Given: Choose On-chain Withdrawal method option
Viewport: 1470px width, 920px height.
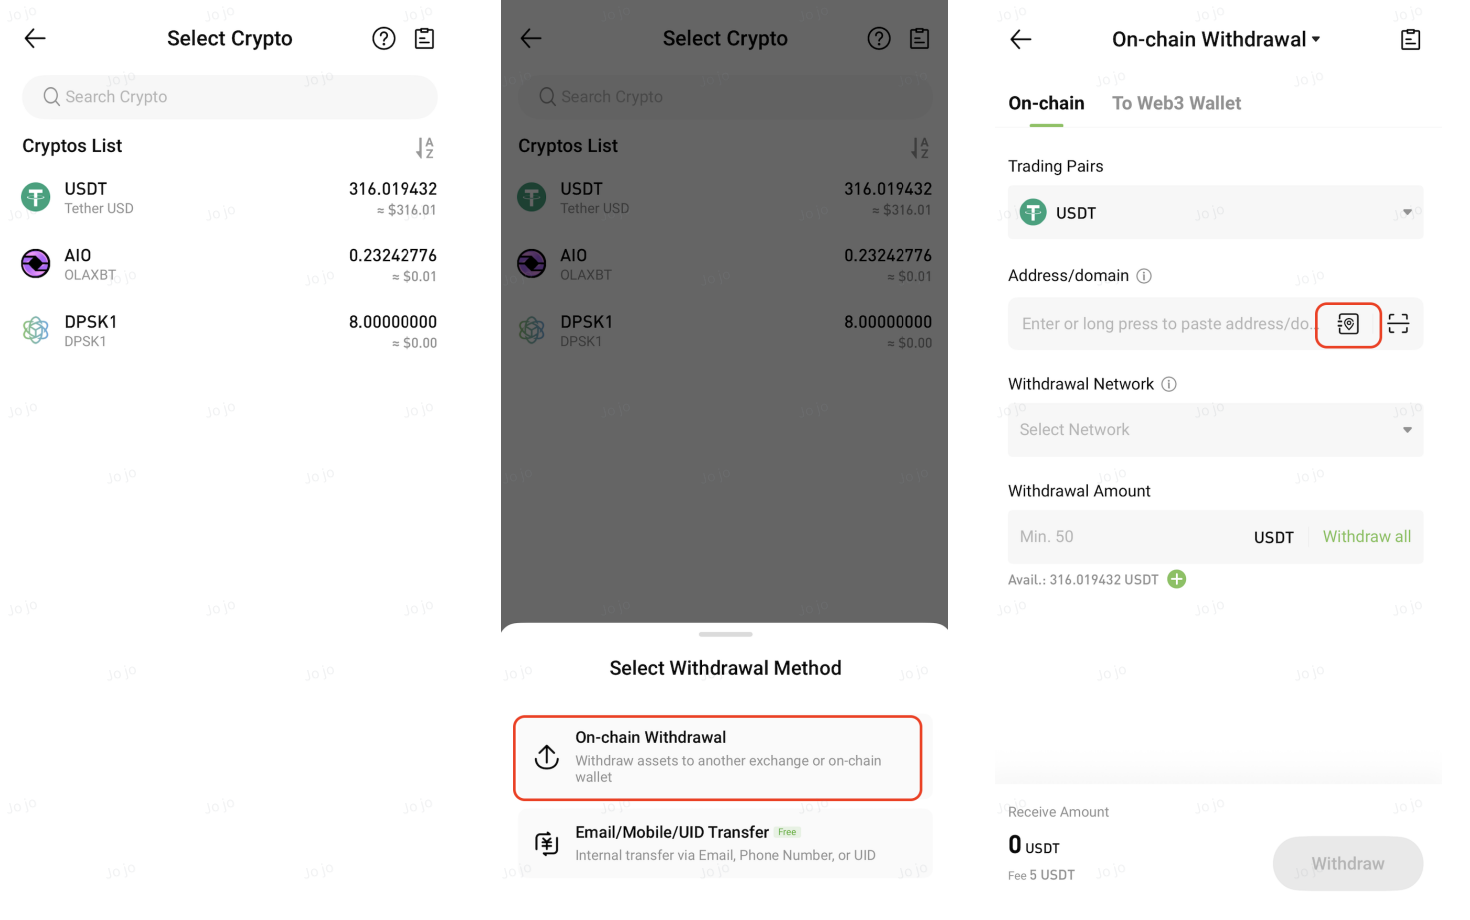Looking at the screenshot, I should 717,757.
